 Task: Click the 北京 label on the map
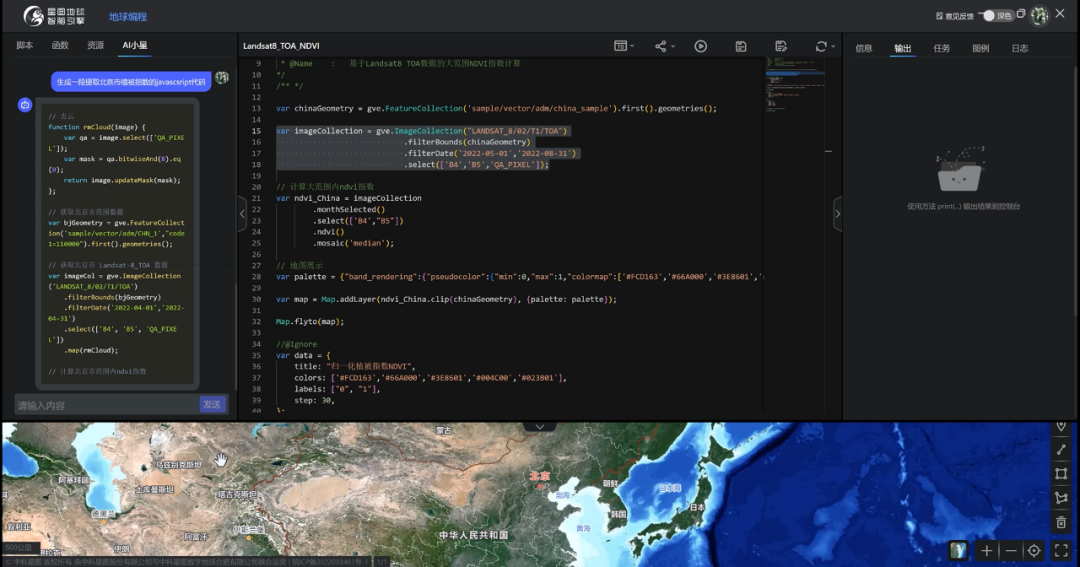[x=539, y=476]
